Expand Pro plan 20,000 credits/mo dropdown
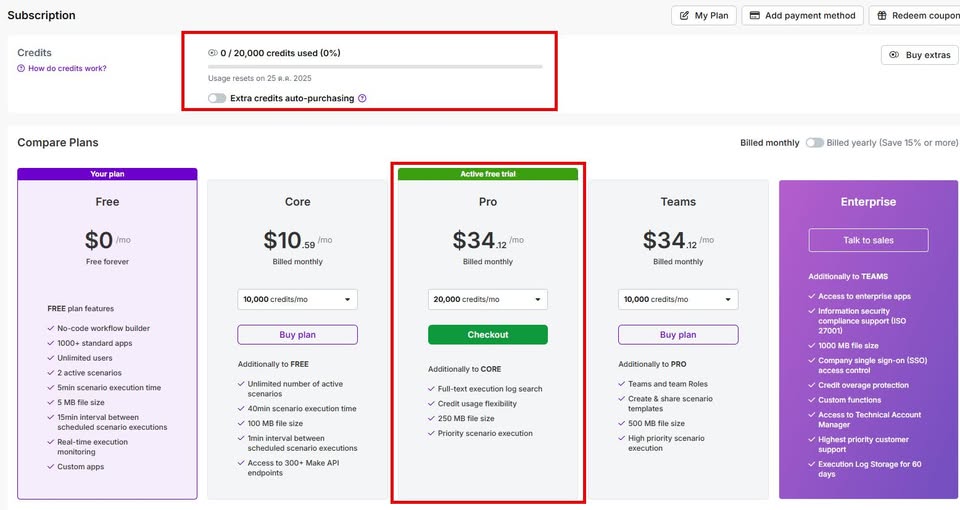The height and width of the screenshot is (510, 960). pyautogui.click(x=487, y=299)
